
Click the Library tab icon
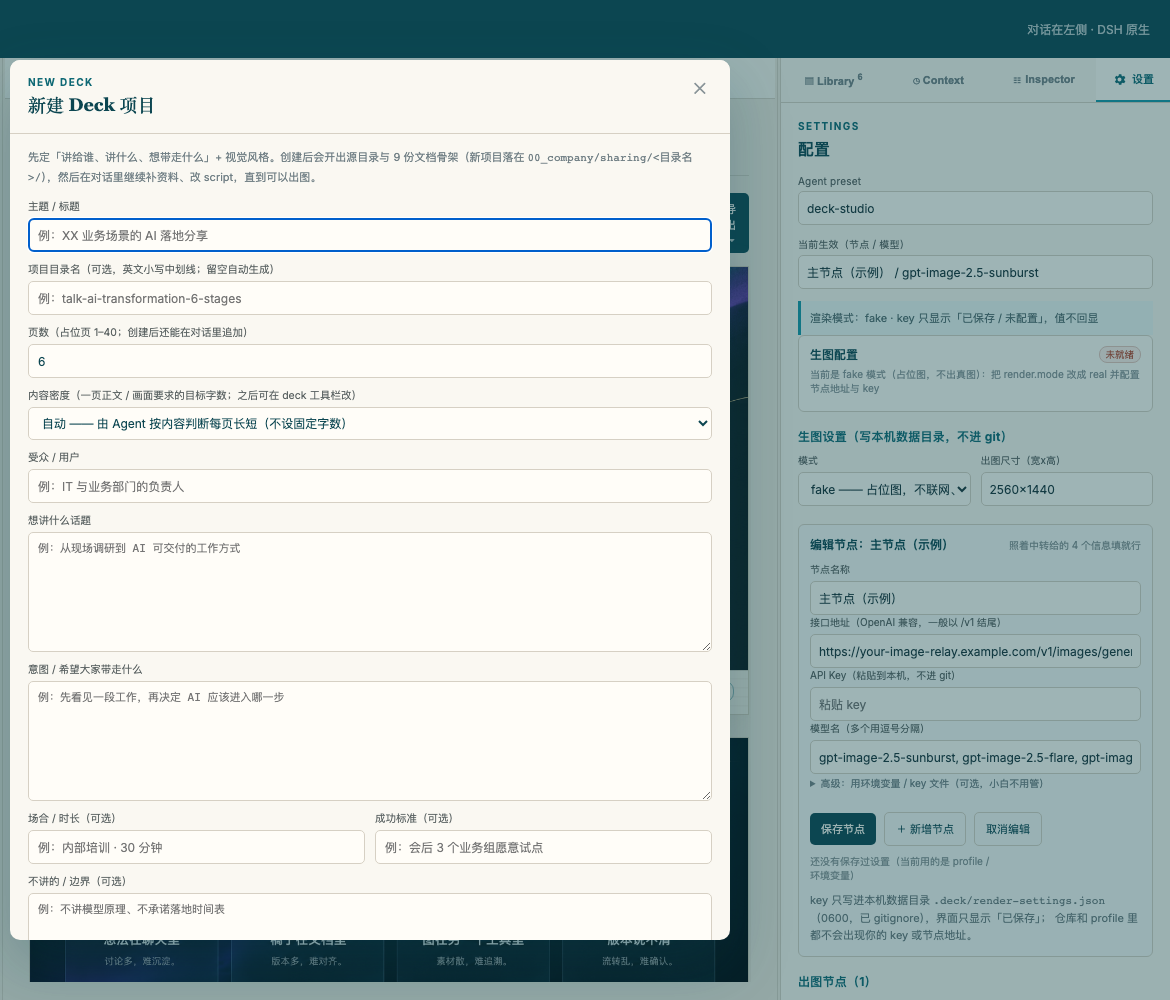pyautogui.click(x=809, y=81)
